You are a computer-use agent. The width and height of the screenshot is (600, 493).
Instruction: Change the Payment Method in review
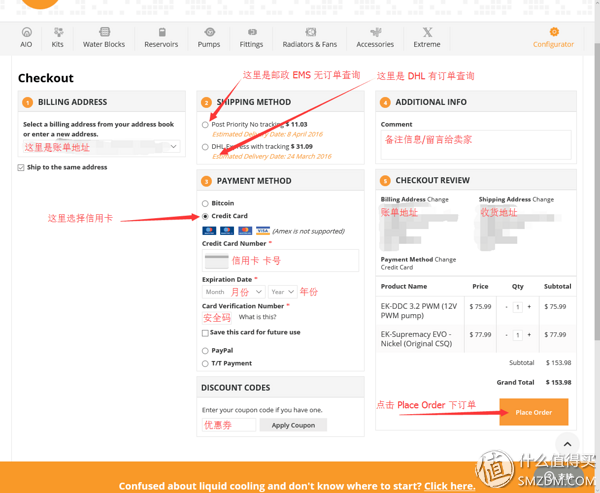[x=445, y=260]
